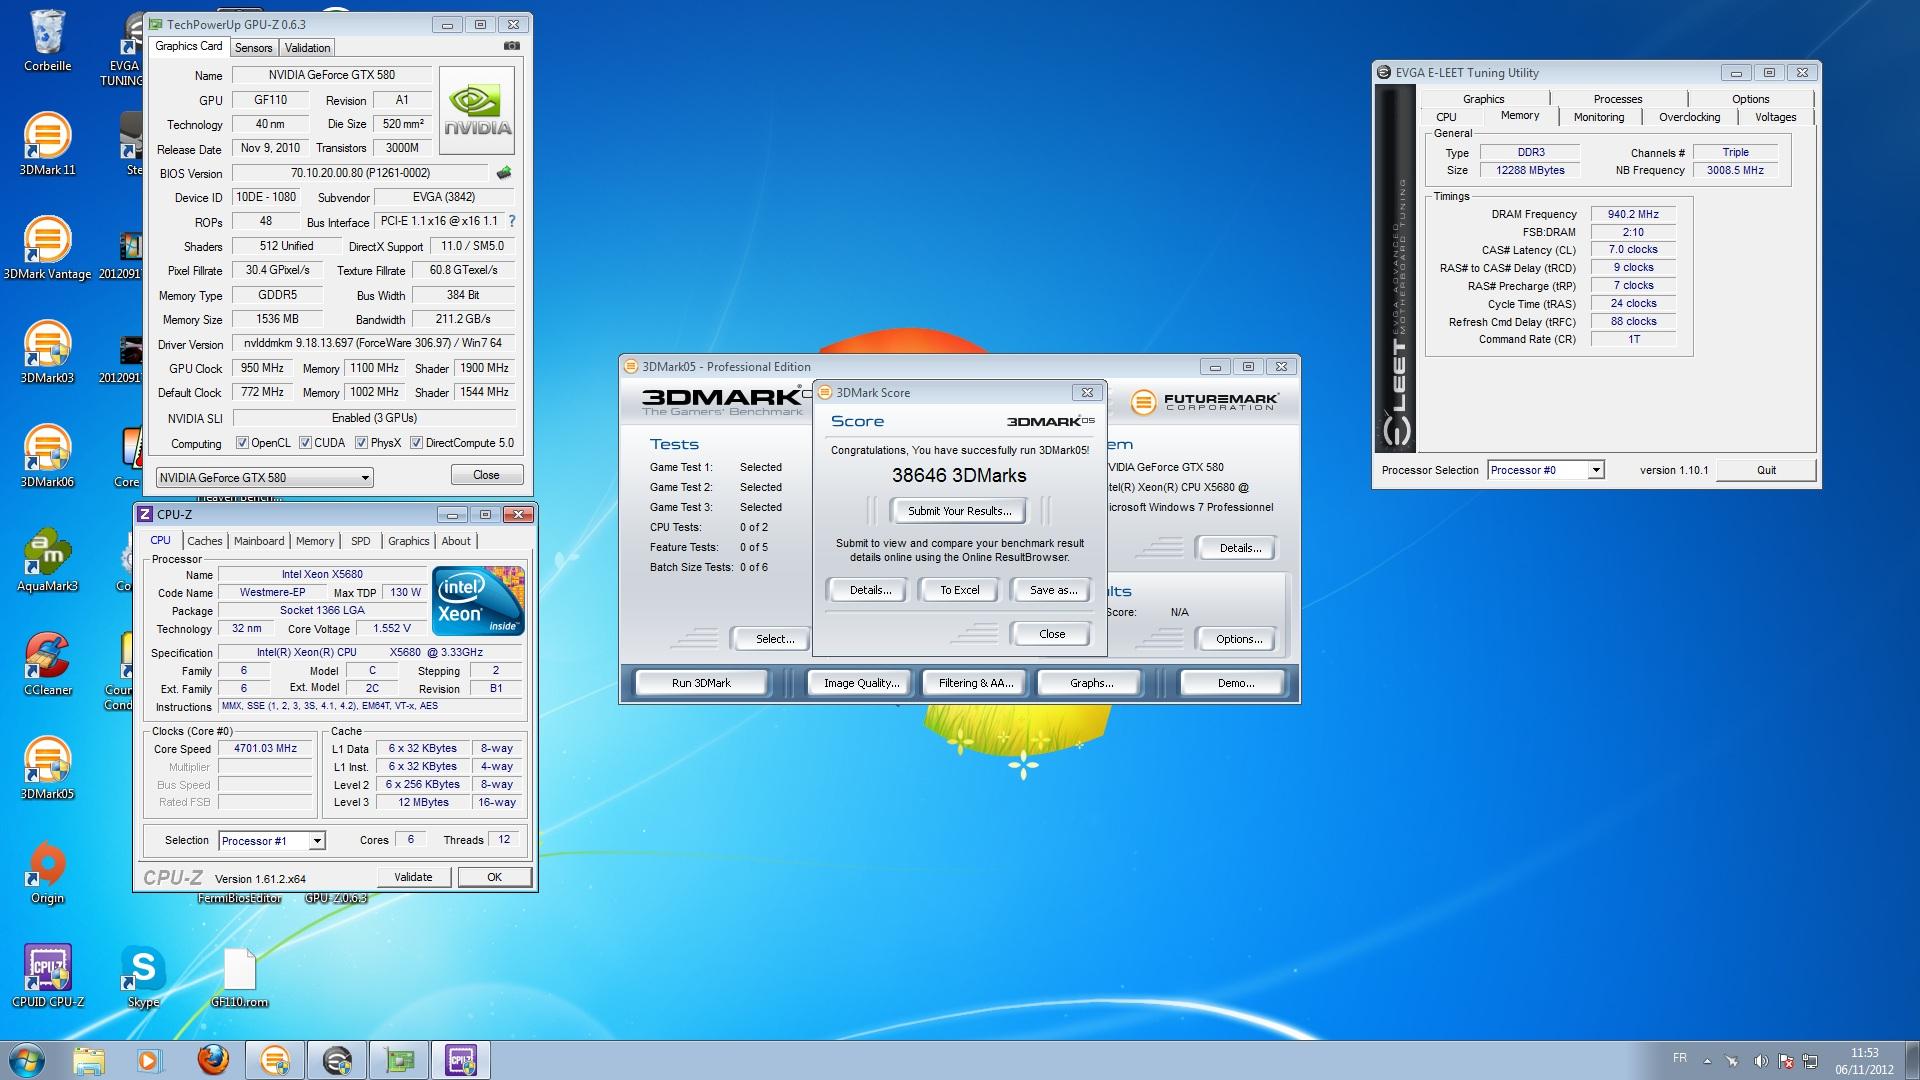Switch to the 3DMark05 taskbar button
The height and width of the screenshot is (1080, 1920).
tap(274, 1060)
